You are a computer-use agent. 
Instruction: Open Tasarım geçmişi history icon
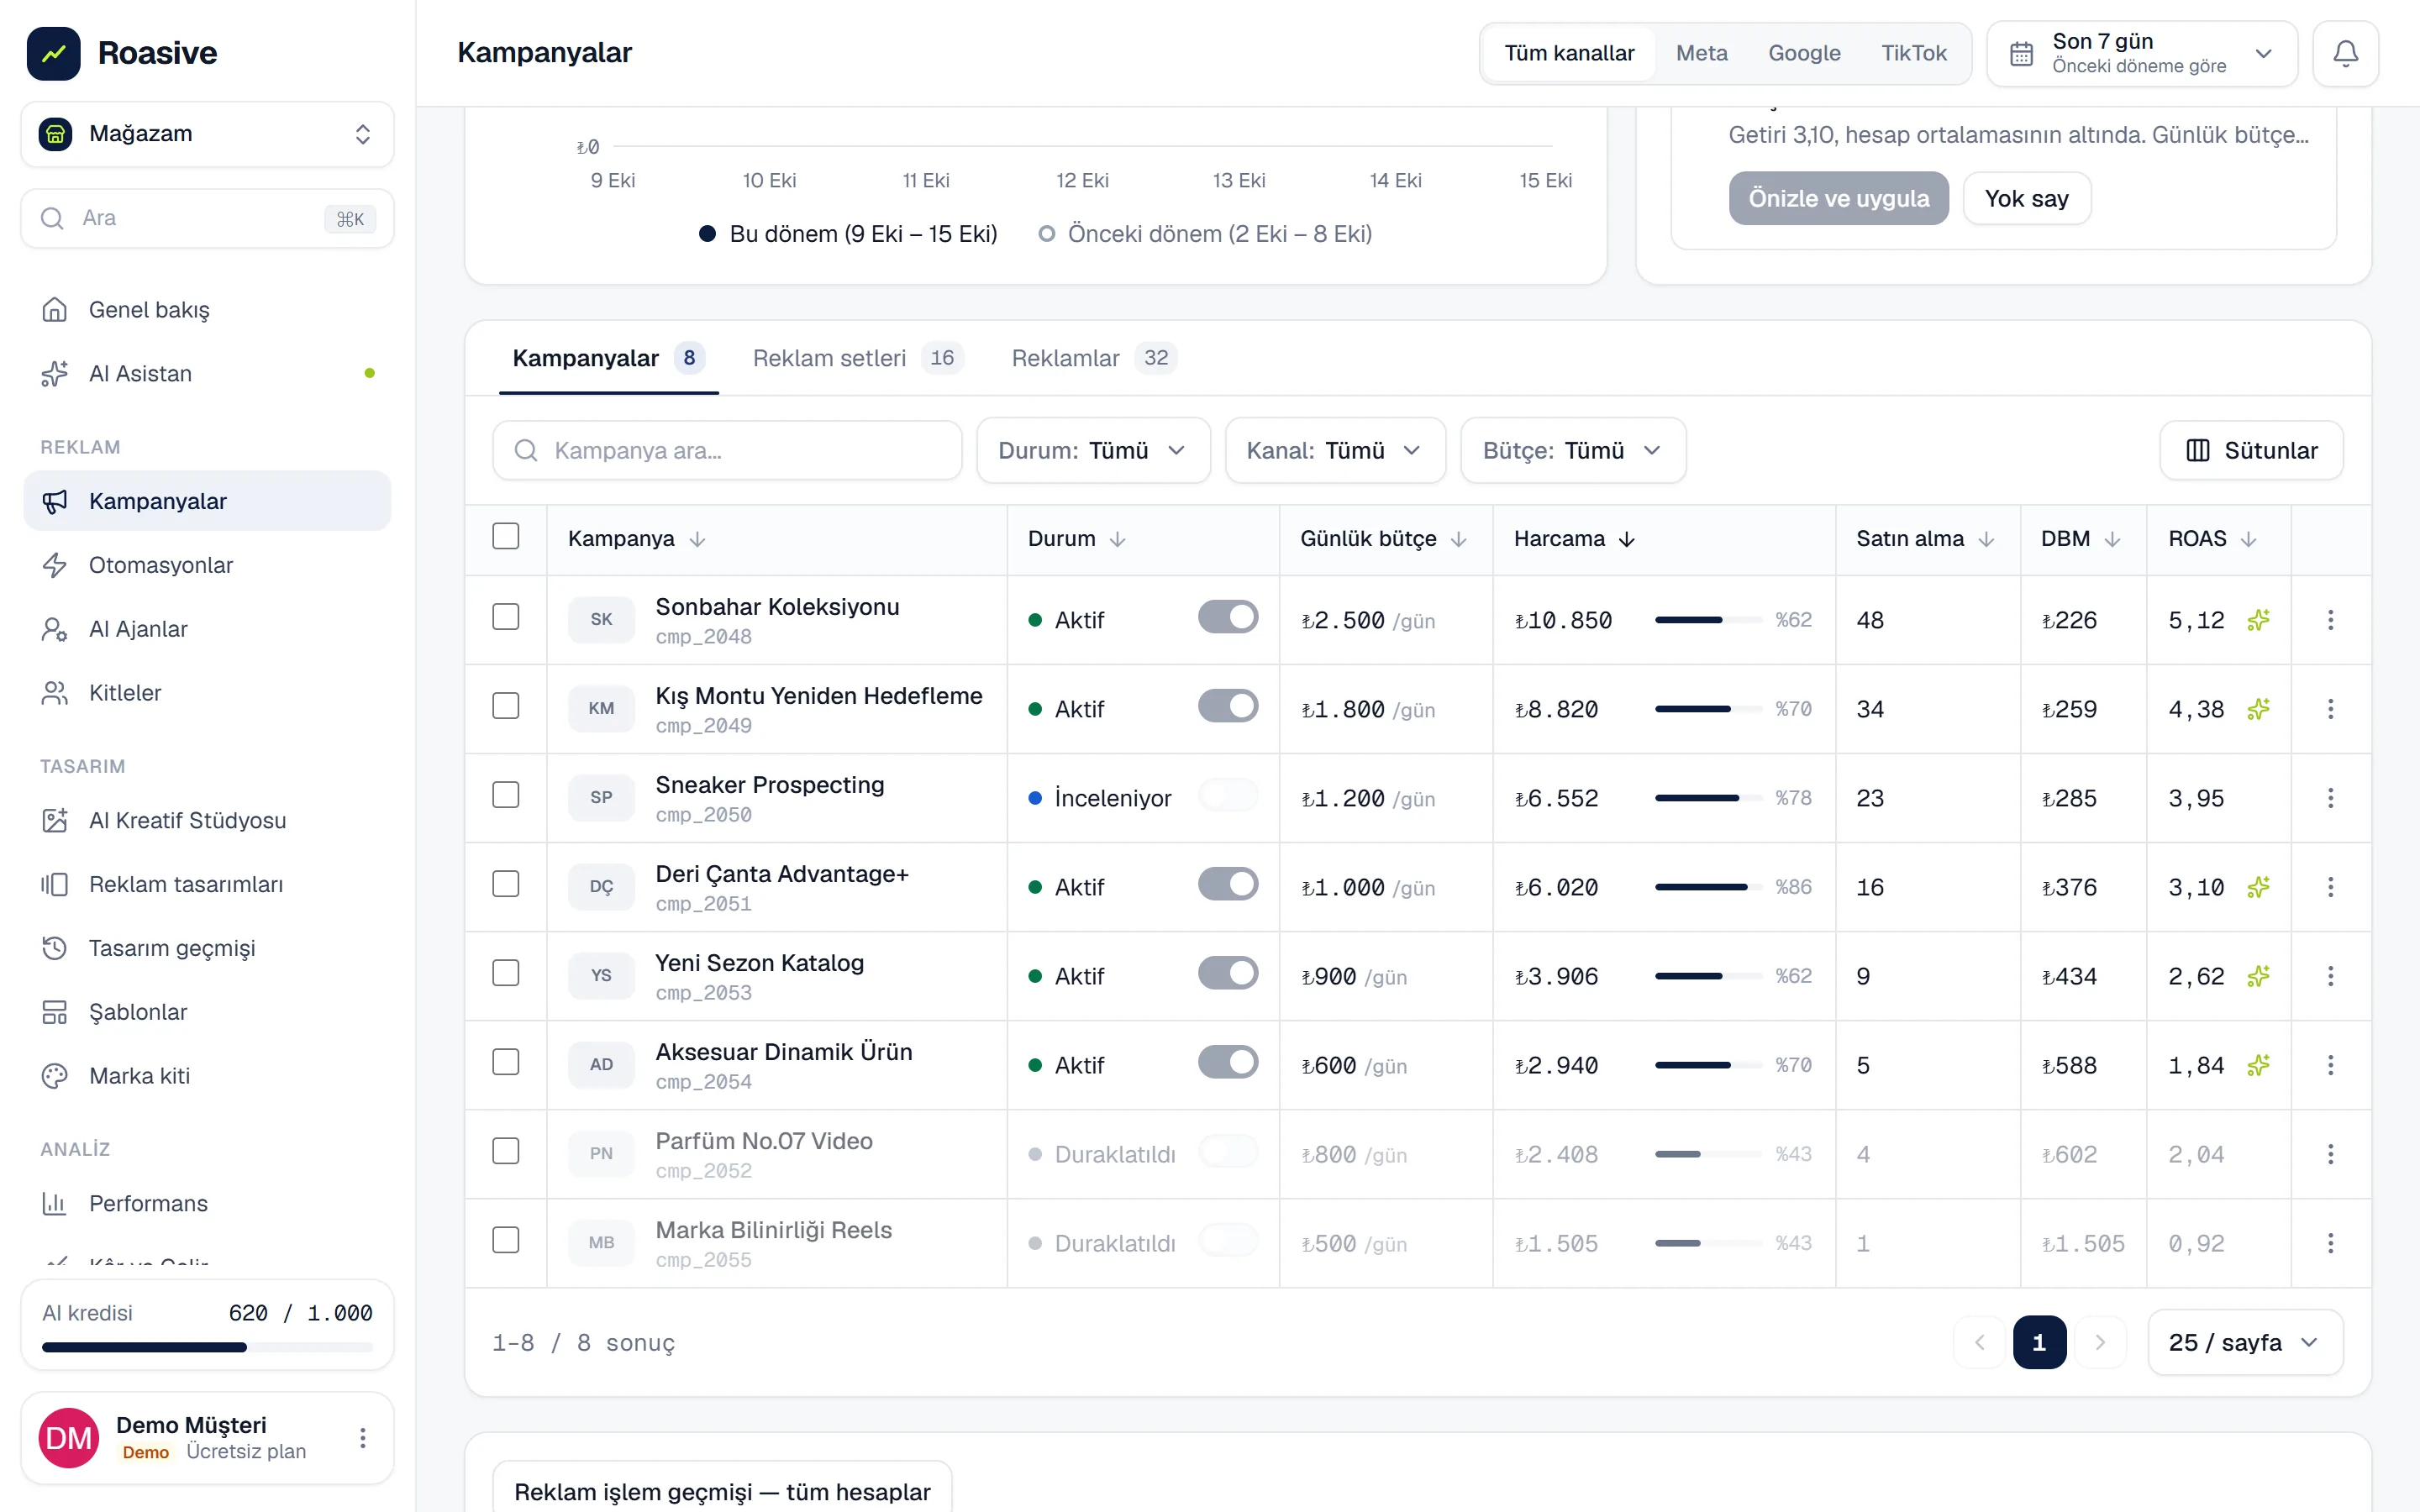pos(54,948)
